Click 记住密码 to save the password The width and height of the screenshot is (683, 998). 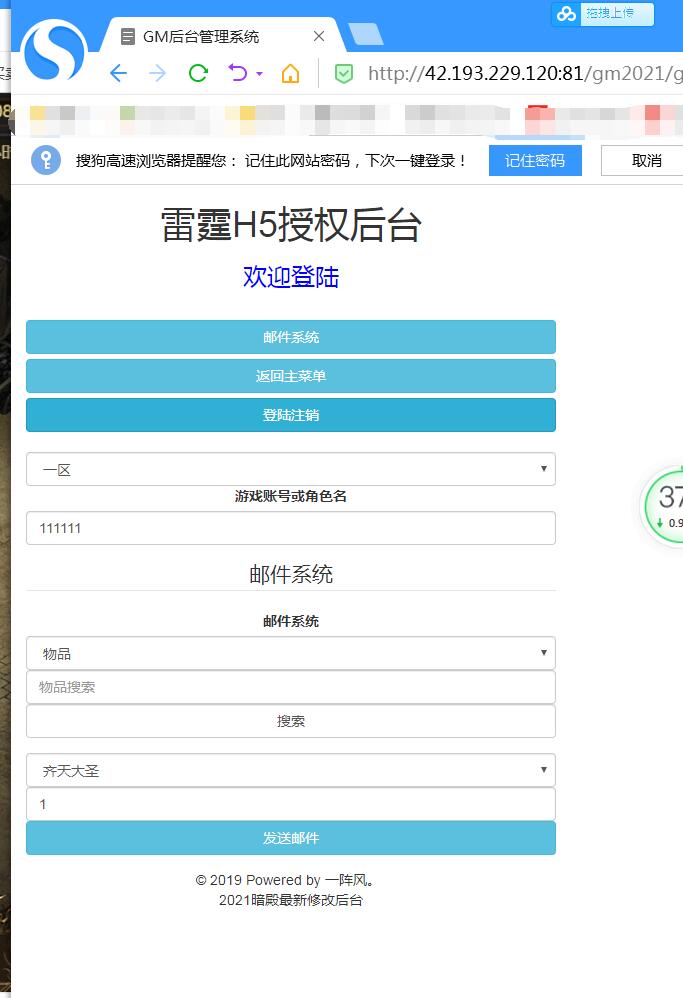point(535,160)
